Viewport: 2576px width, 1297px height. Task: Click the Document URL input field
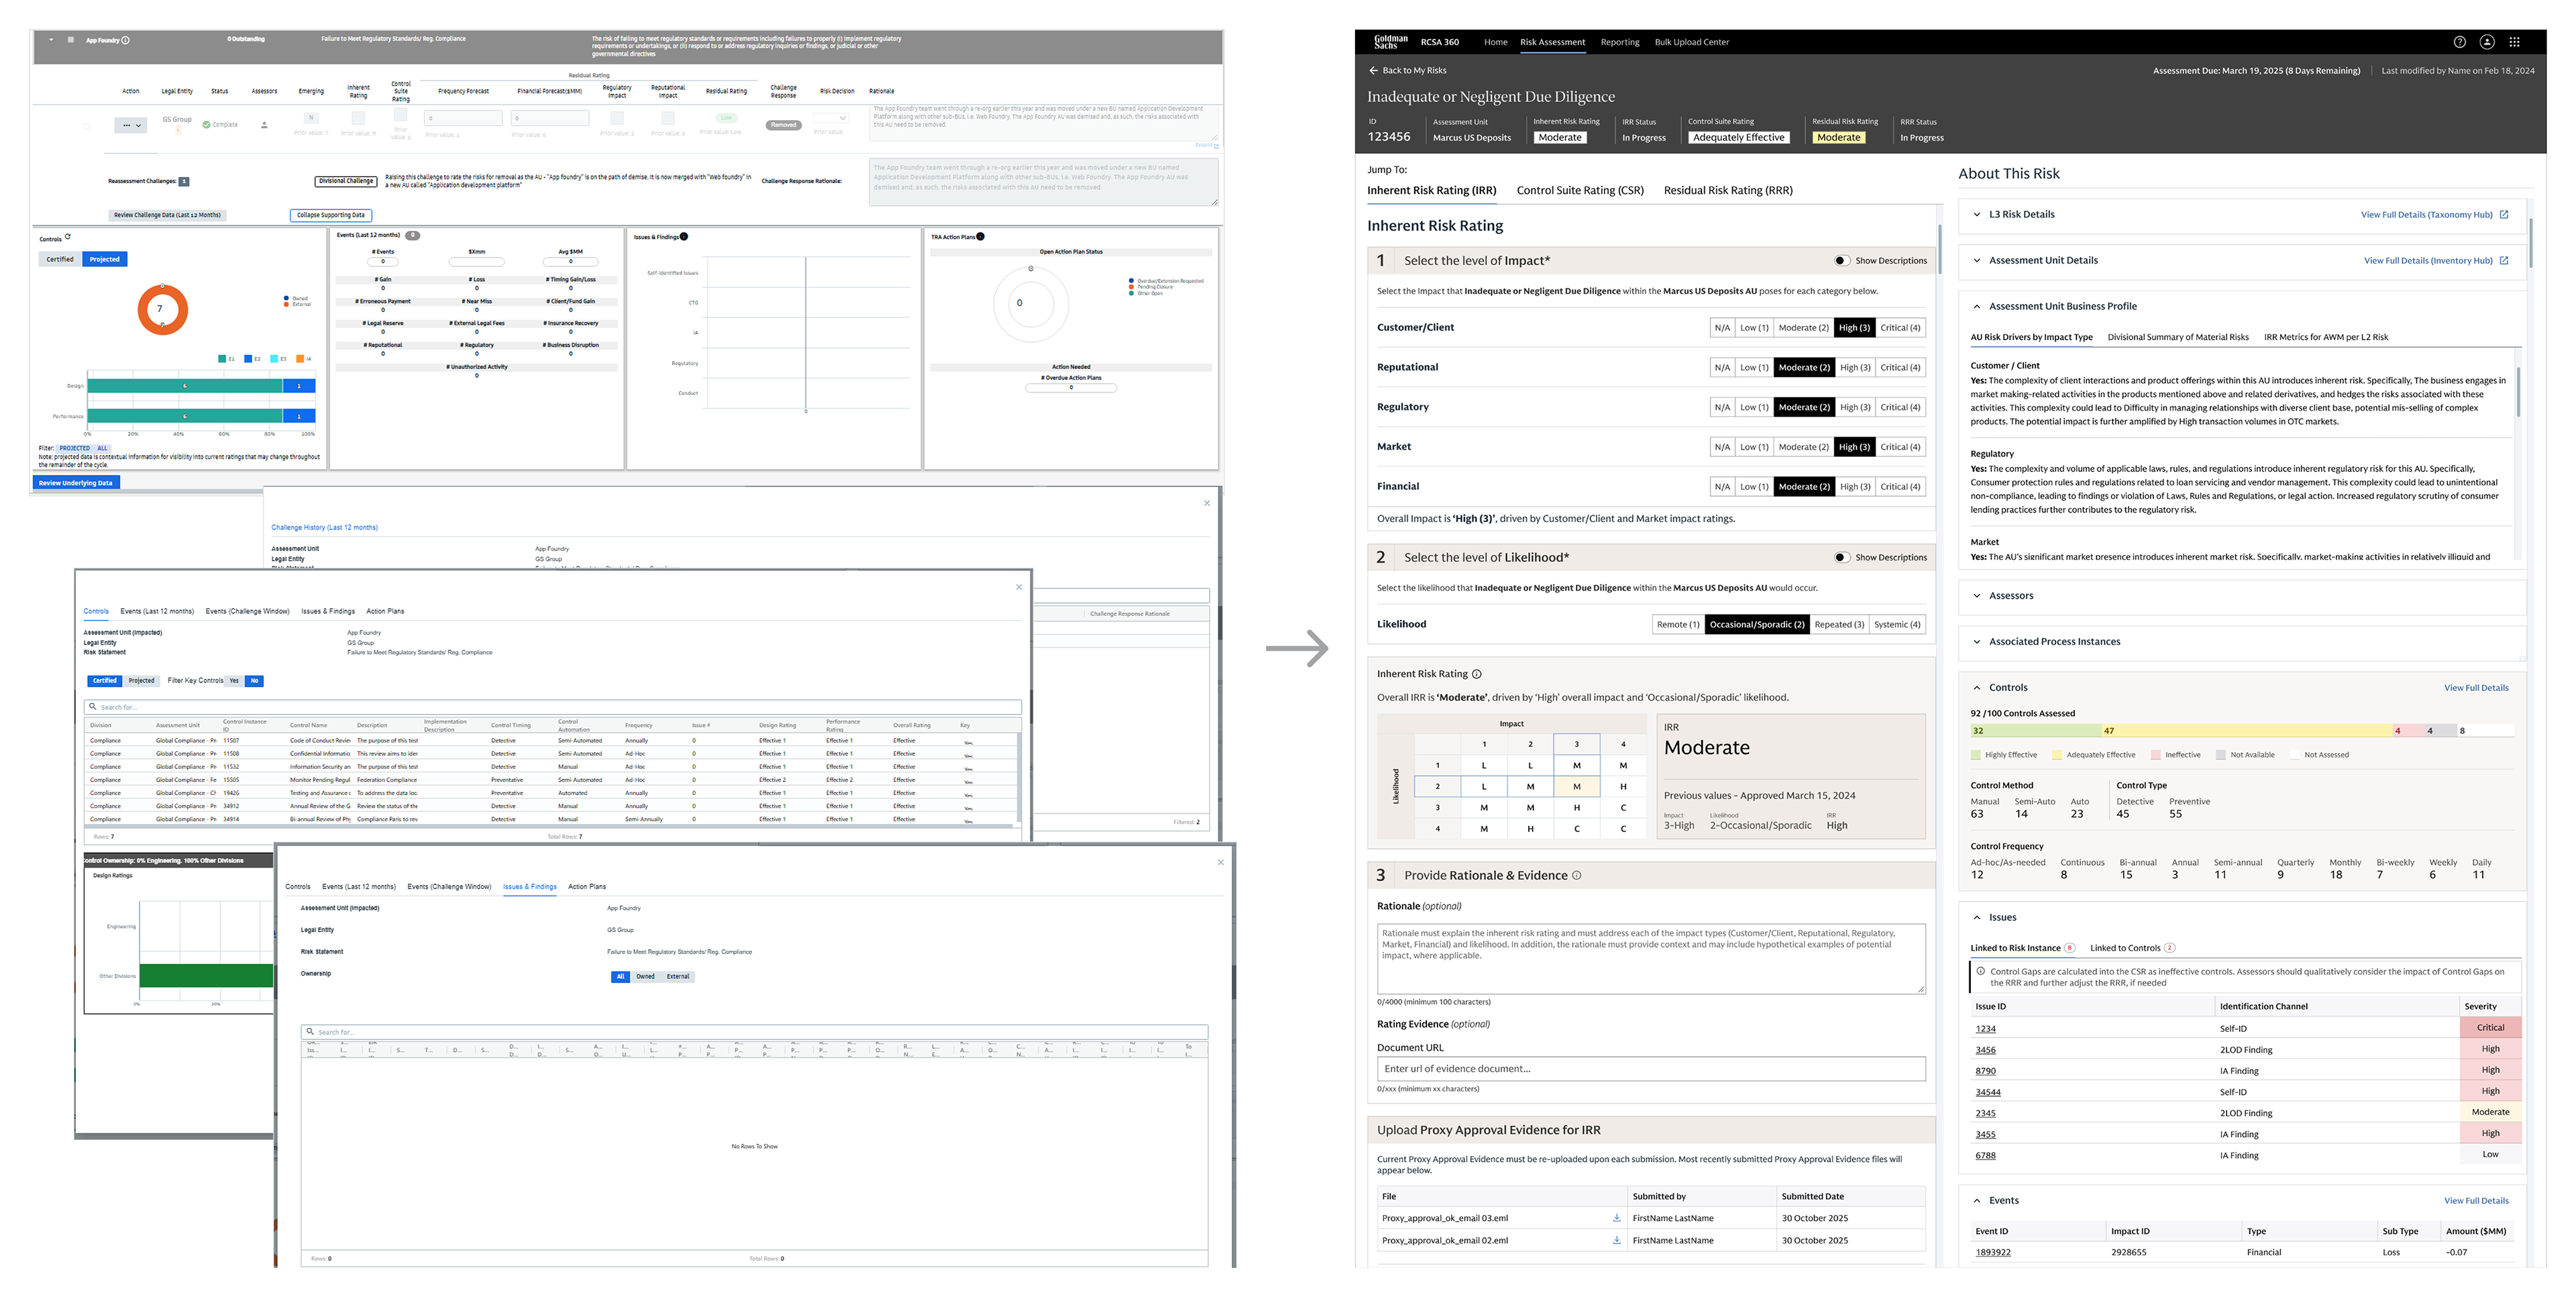click(x=1650, y=1069)
